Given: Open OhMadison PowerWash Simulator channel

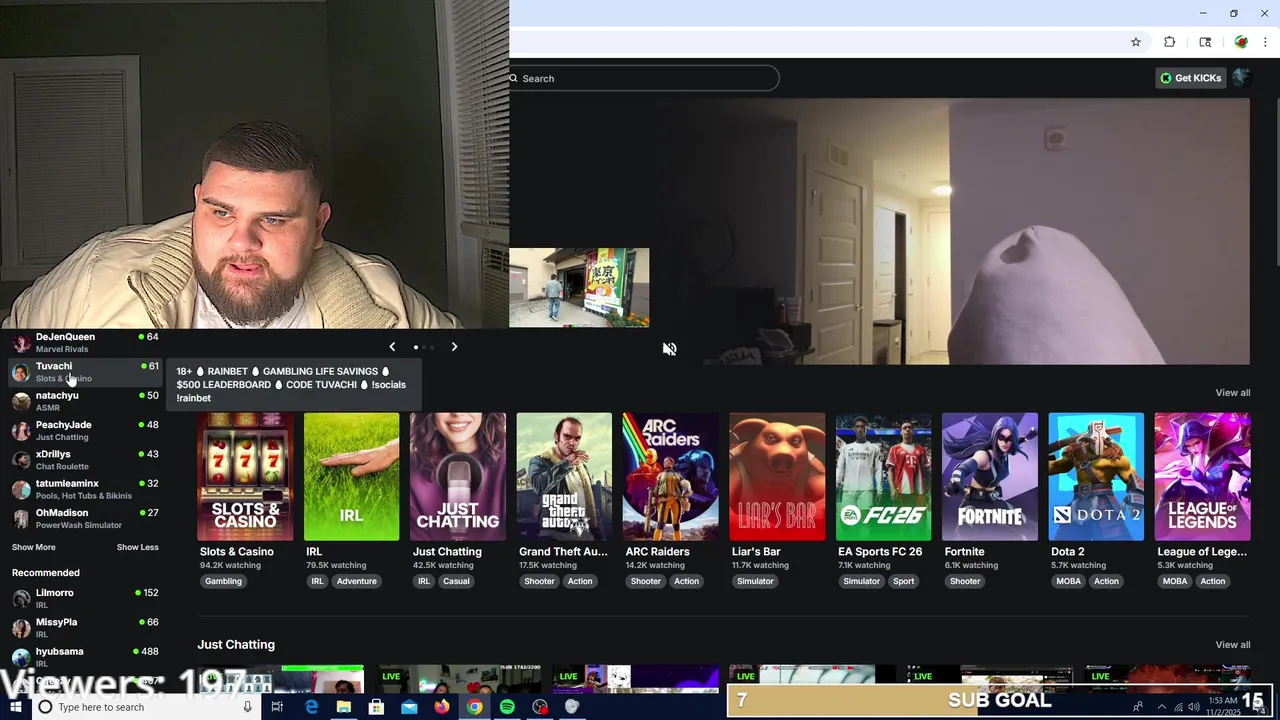Looking at the screenshot, I should pos(85,518).
